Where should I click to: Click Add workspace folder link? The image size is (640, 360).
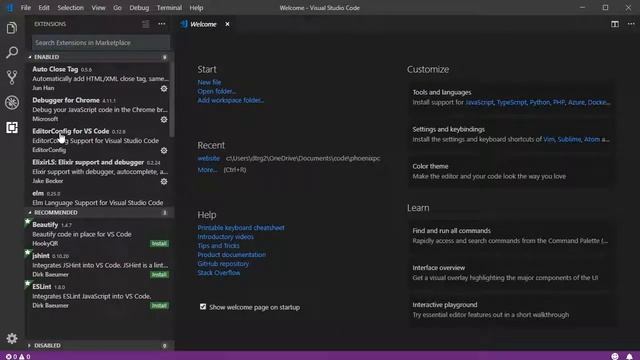230,100
